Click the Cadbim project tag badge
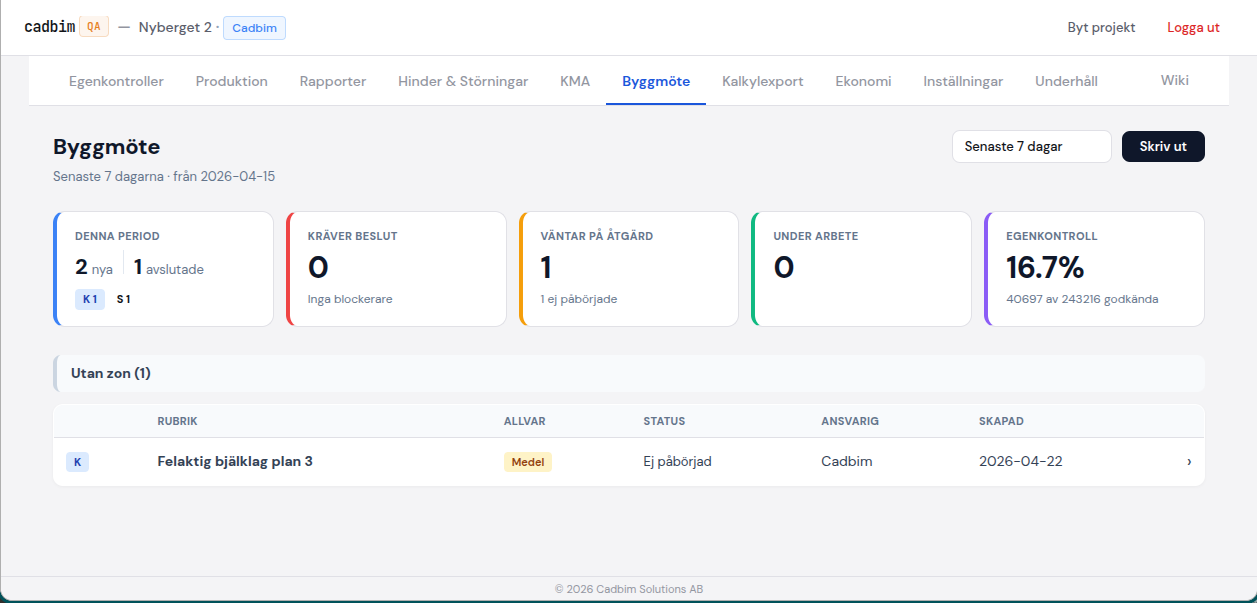Viewport: 1257px width, 603px height. (x=254, y=28)
